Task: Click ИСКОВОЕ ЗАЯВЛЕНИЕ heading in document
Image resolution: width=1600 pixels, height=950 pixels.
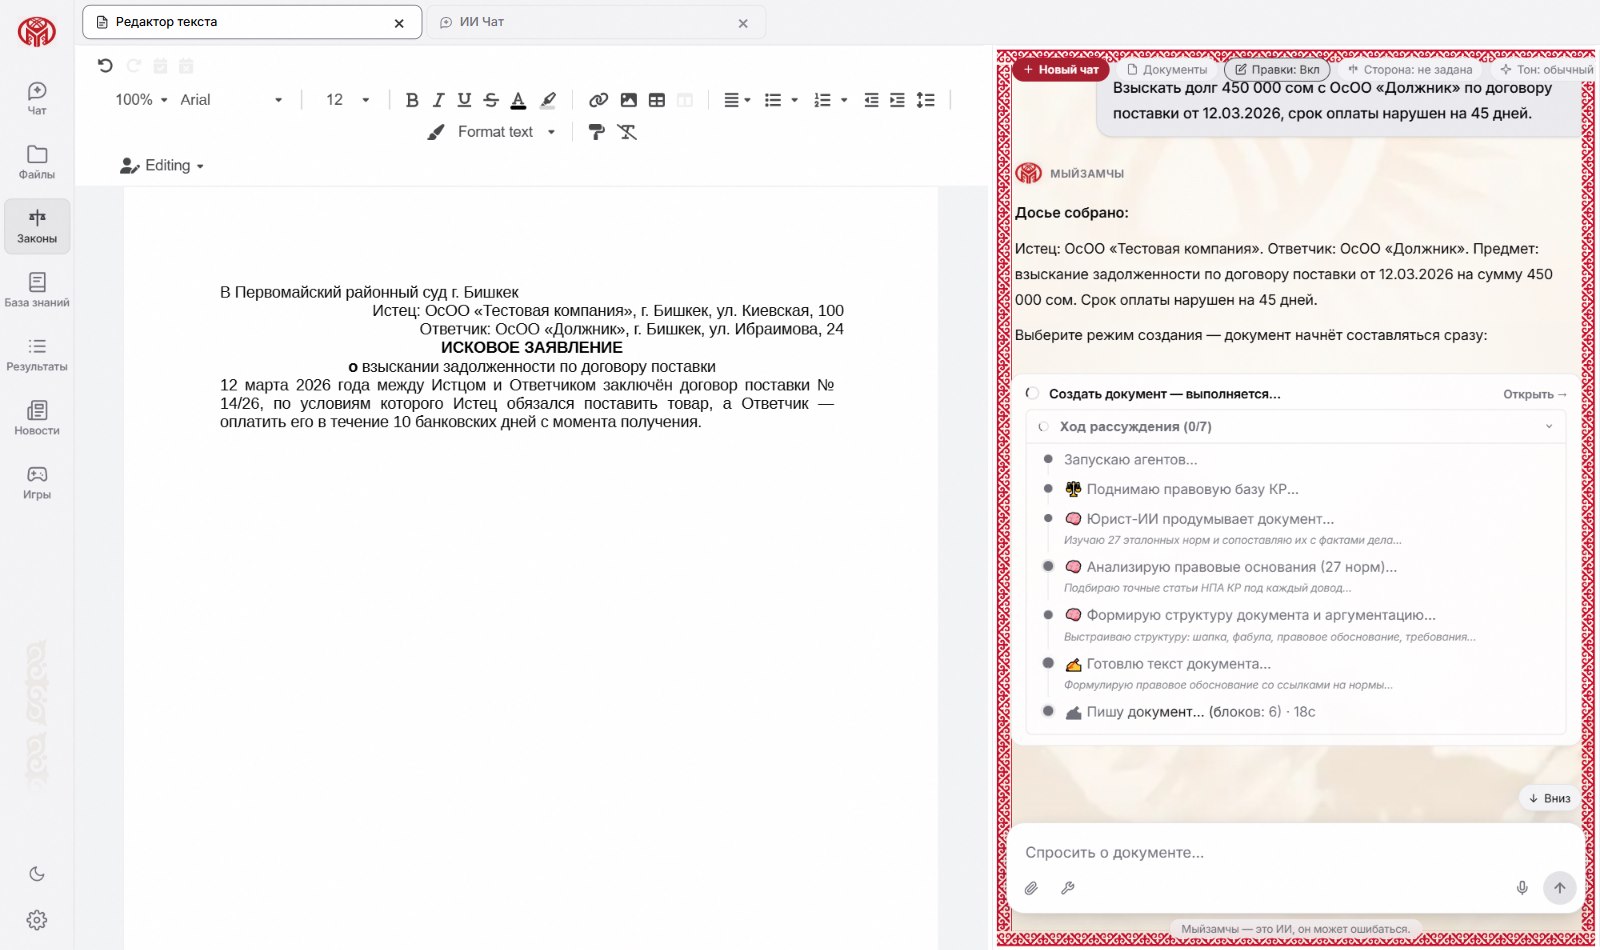Action: click(532, 348)
